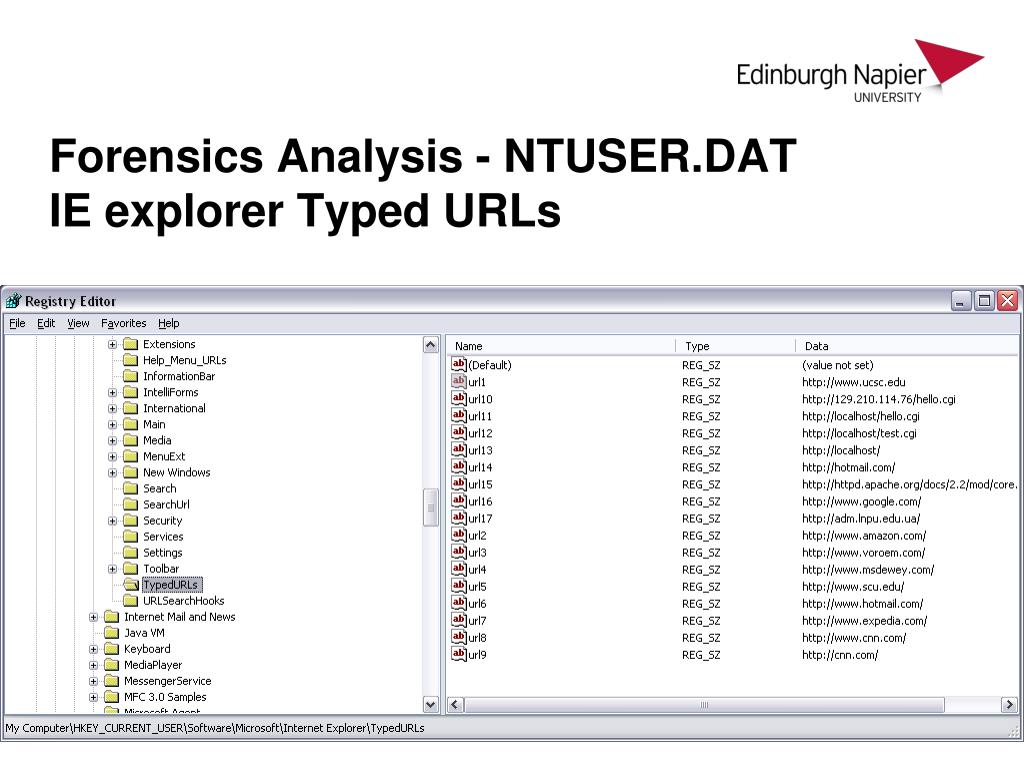Click the url10 string value icon
Viewport: 1024px width, 768px height.
[459, 398]
